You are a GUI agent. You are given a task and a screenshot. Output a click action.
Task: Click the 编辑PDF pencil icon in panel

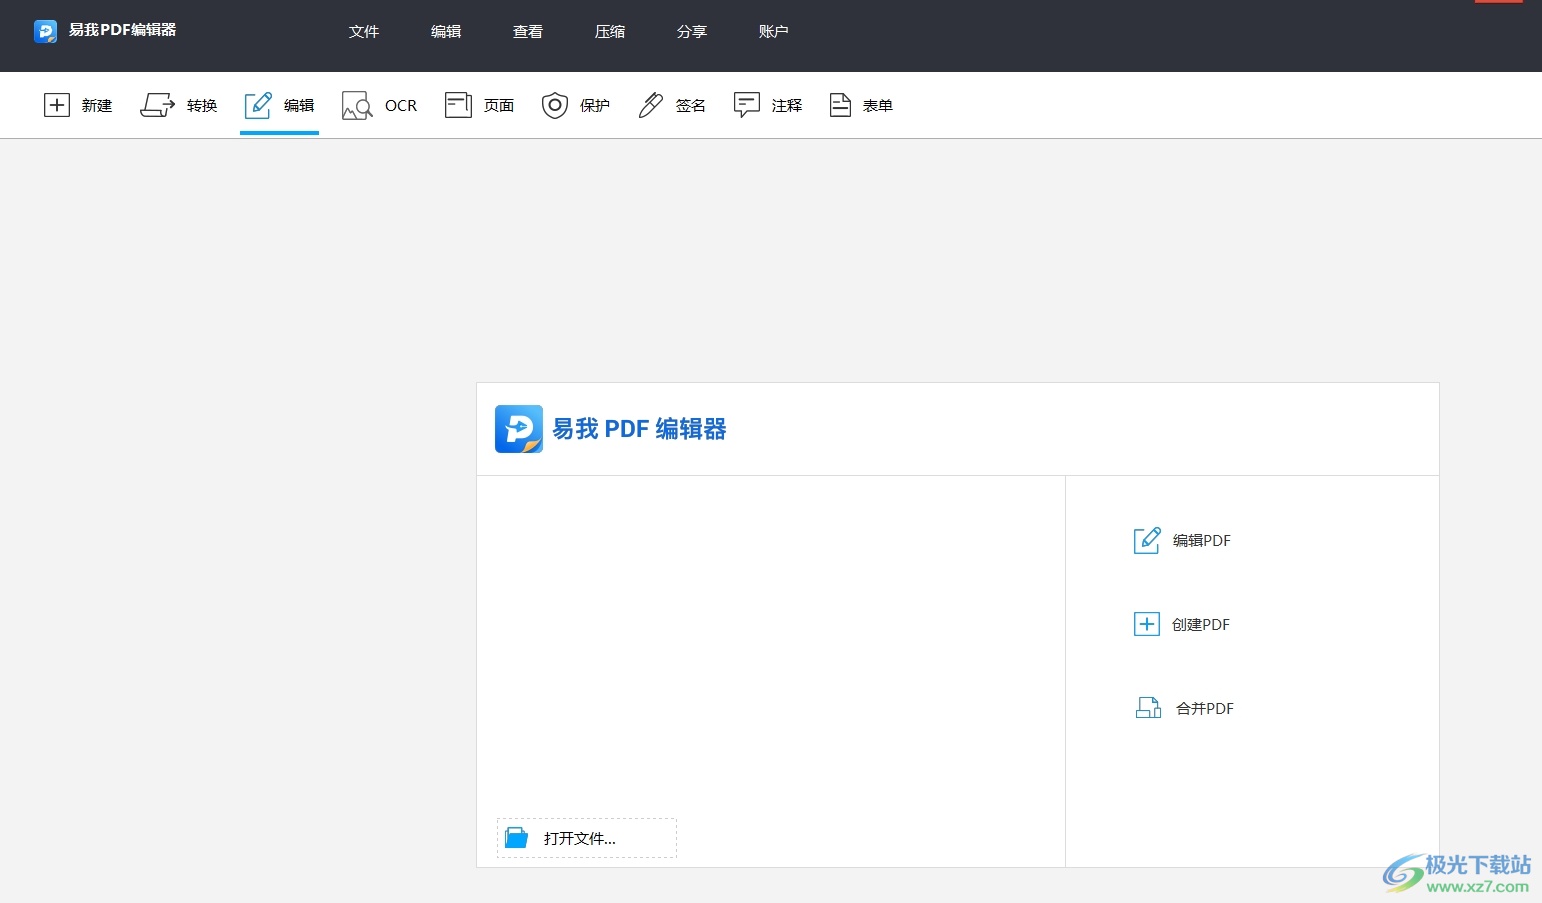1147,540
